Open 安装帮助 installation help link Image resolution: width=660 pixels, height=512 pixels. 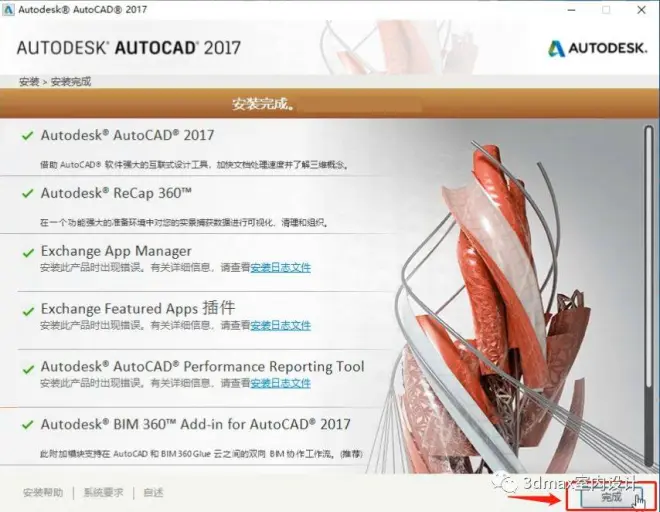[x=43, y=492]
